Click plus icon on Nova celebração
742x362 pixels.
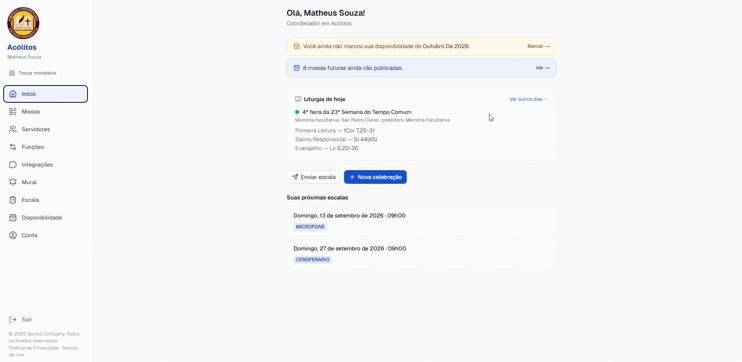352,177
